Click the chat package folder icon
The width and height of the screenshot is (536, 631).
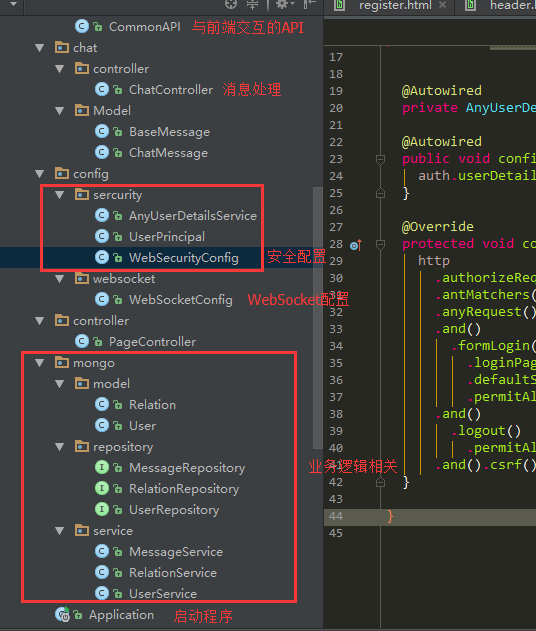(62, 47)
